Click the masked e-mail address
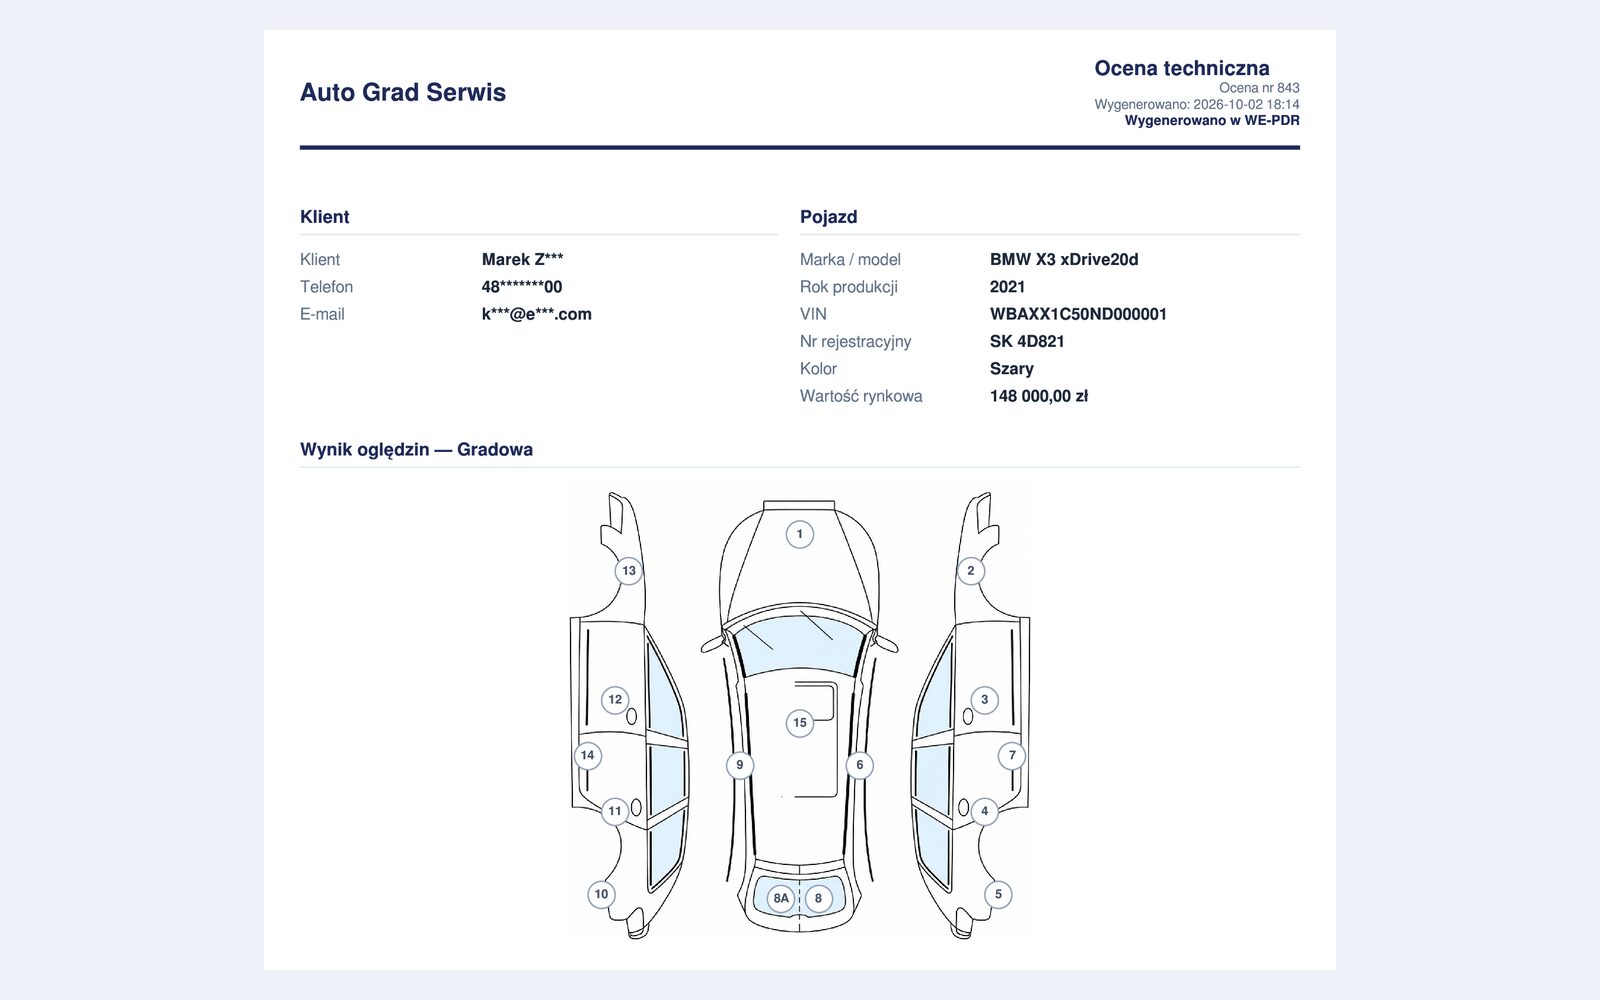The image size is (1600, 1000). 536,314
